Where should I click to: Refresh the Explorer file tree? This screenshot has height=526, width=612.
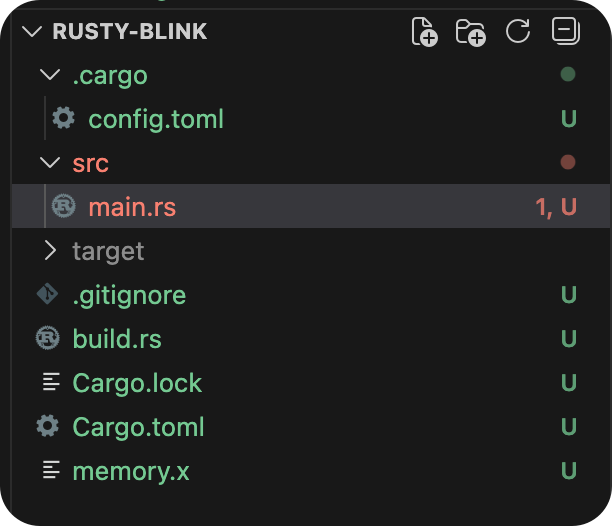[x=518, y=32]
